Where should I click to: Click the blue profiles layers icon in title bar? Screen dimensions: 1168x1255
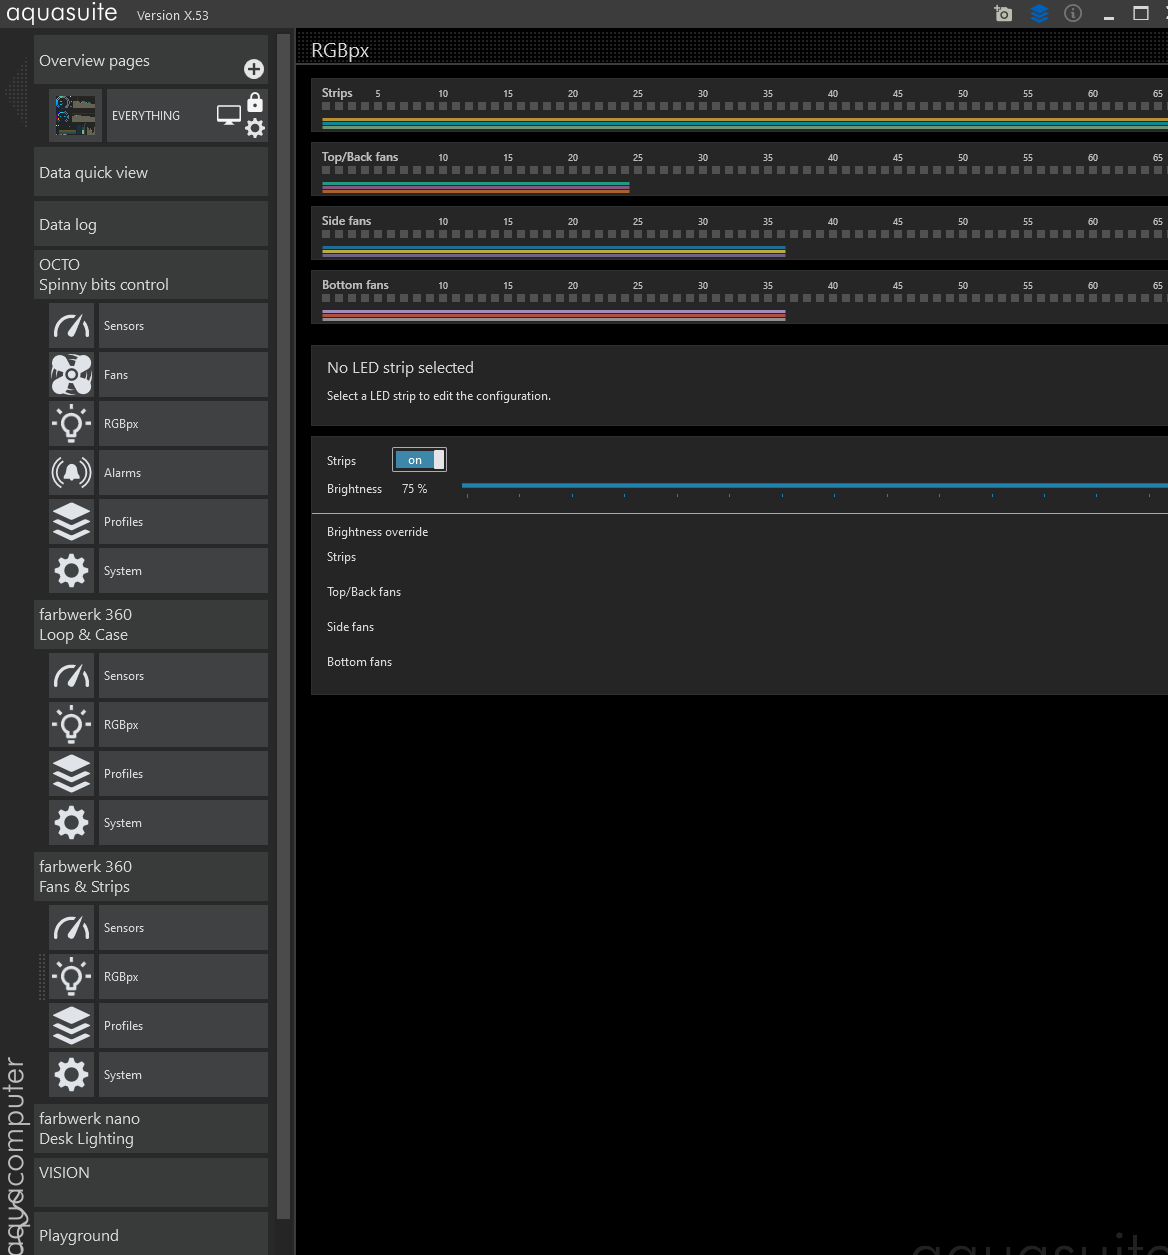pyautogui.click(x=1039, y=14)
